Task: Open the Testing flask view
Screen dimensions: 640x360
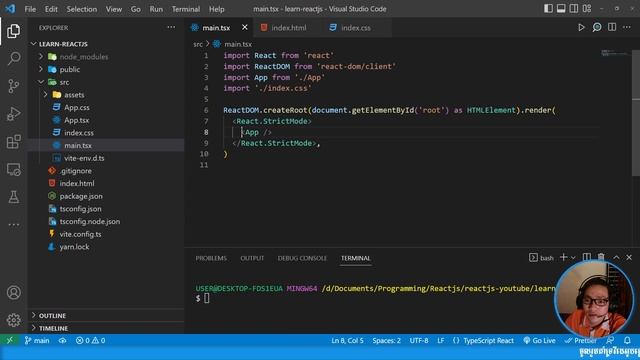Action: point(13,197)
